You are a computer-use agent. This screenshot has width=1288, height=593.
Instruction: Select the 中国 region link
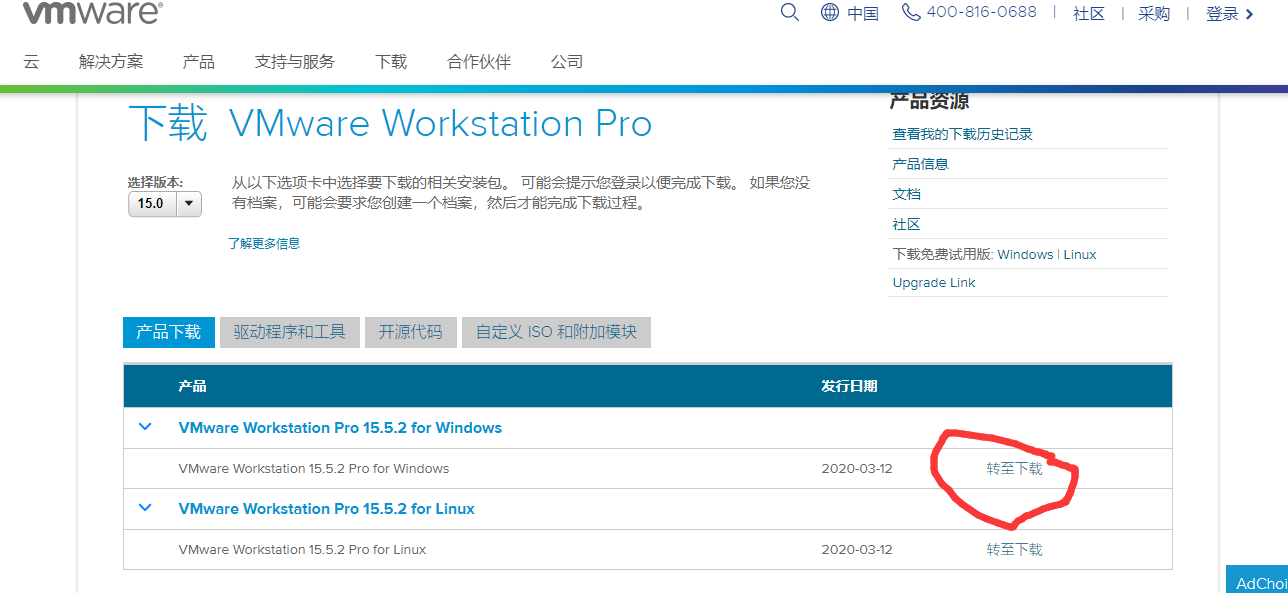click(x=863, y=13)
